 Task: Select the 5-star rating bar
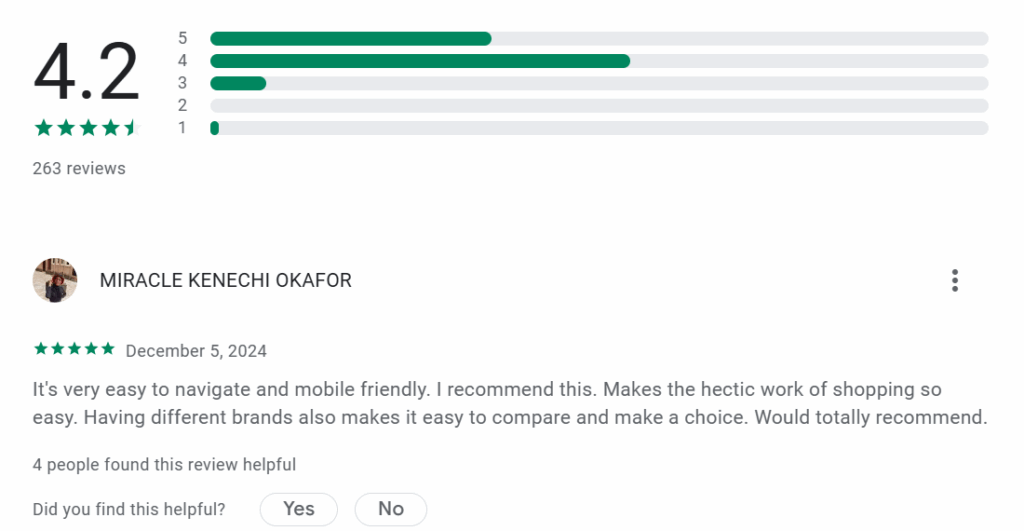[x=598, y=39]
